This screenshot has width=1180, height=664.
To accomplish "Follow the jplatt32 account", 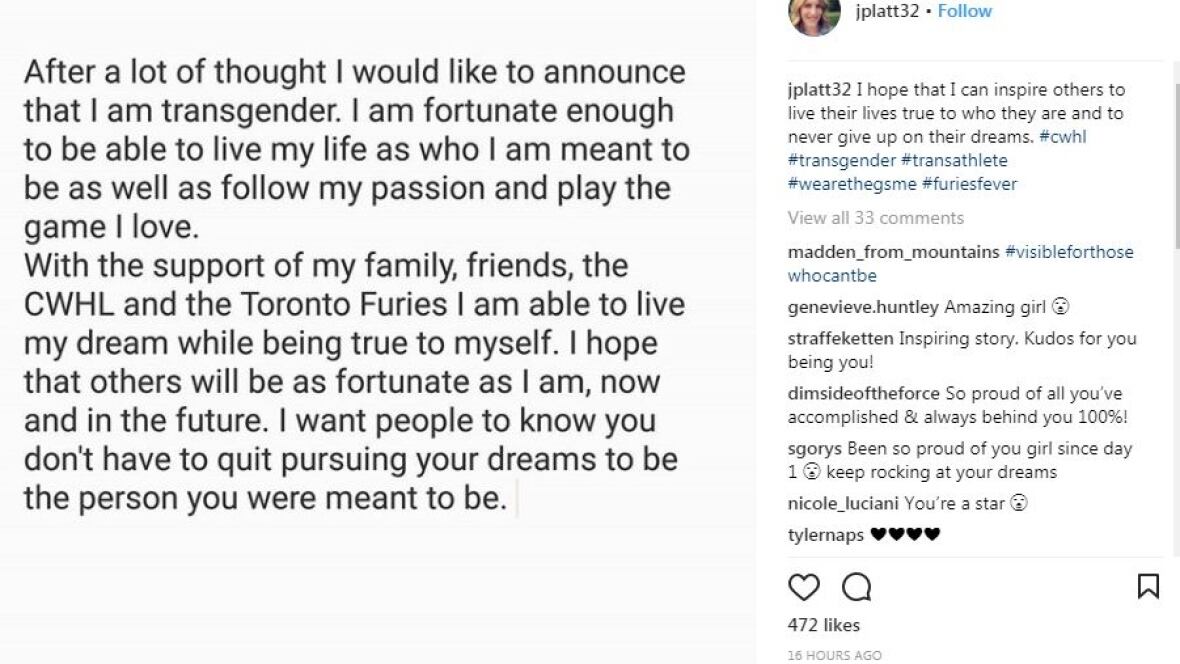I will click(964, 11).
